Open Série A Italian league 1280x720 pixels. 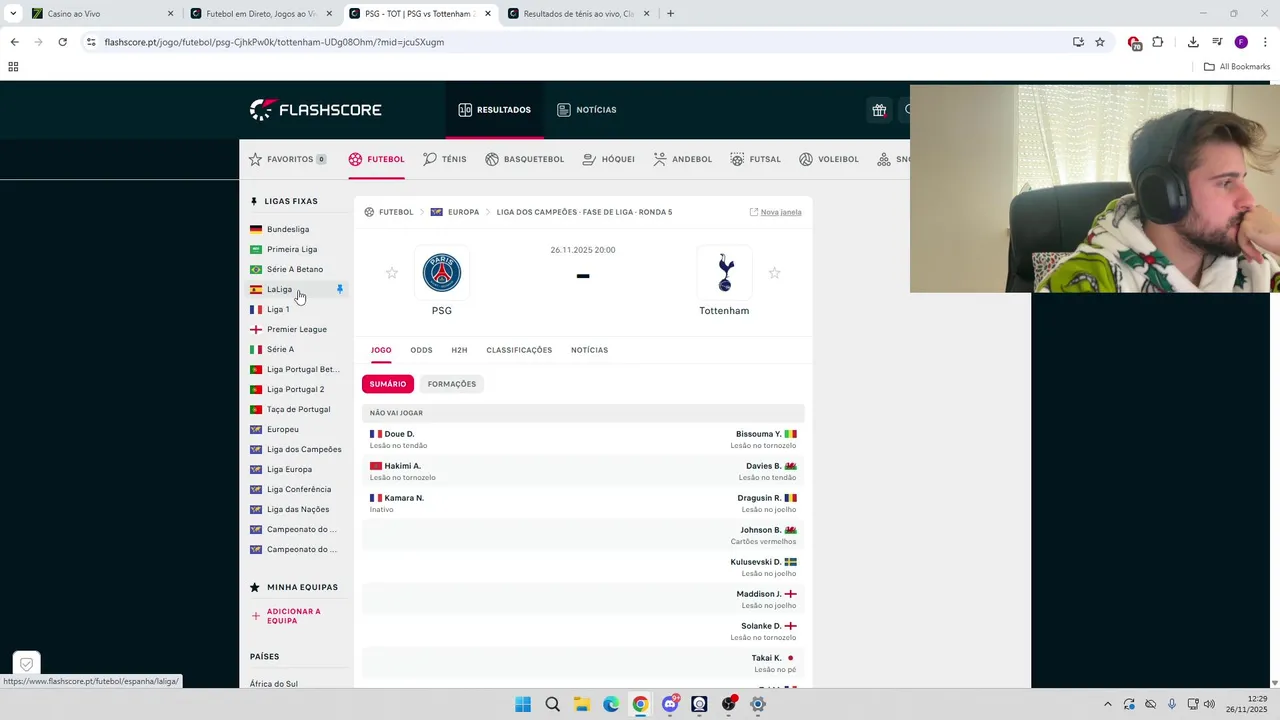coord(280,349)
